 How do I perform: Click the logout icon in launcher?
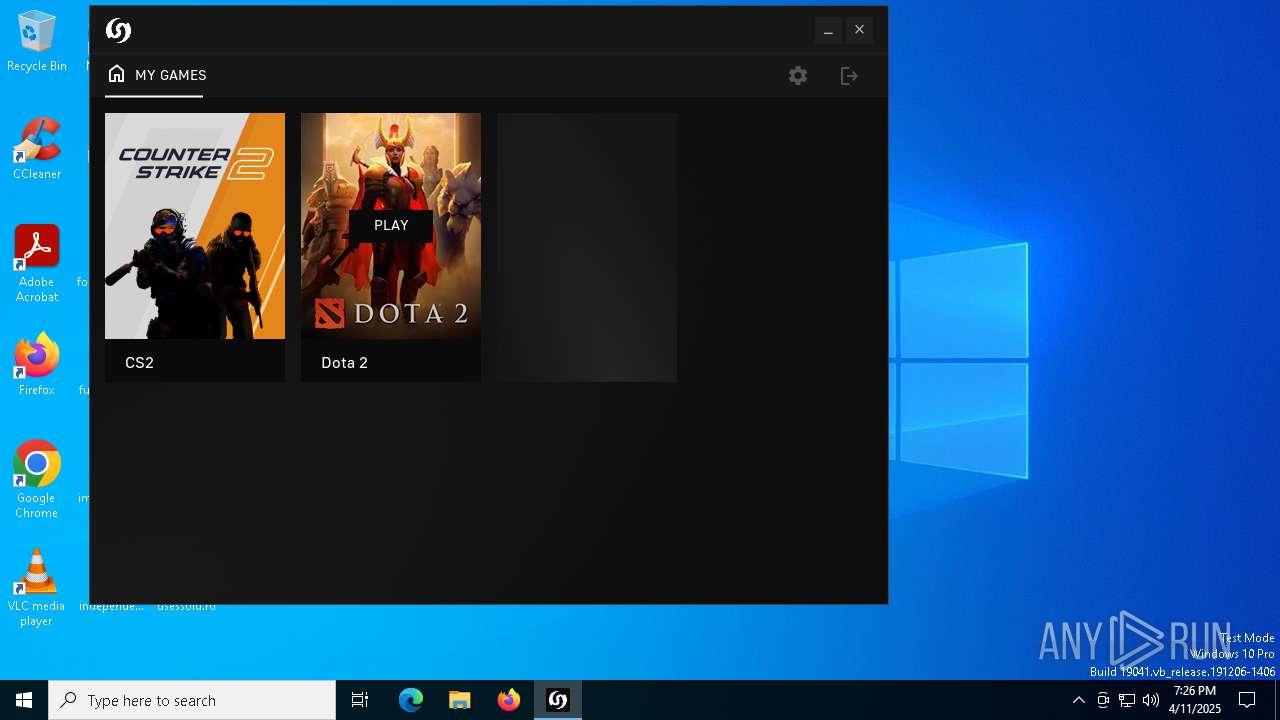(x=849, y=76)
